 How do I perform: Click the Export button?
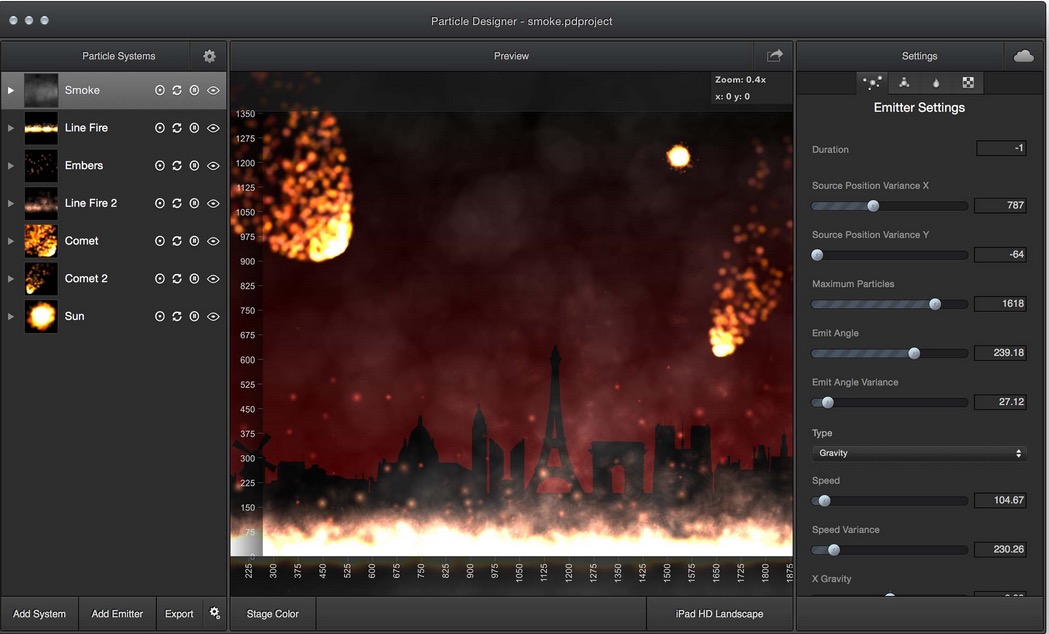tap(179, 614)
